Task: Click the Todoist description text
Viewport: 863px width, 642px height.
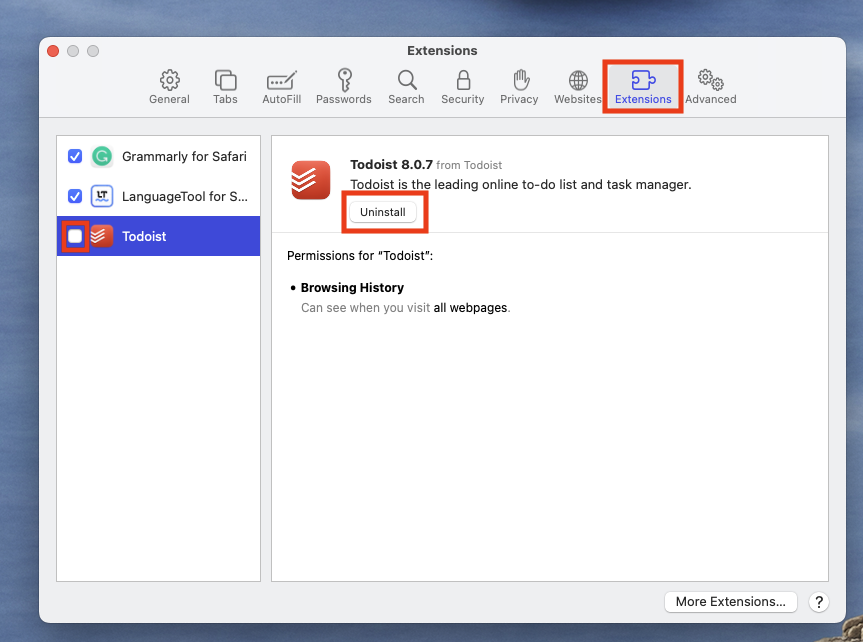Action: pos(521,184)
